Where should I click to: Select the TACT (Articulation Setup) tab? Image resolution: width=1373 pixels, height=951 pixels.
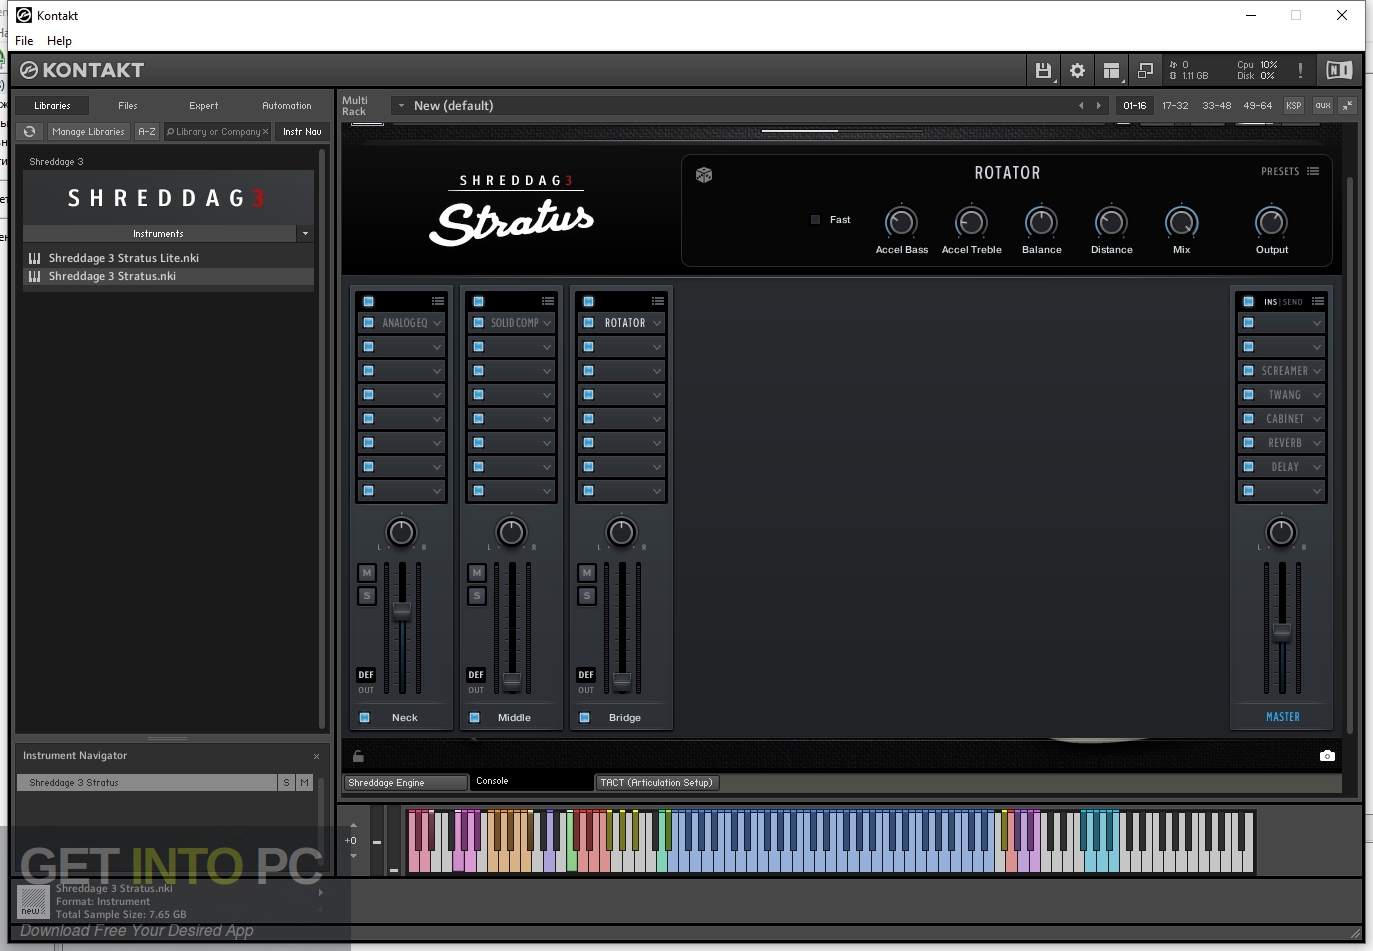pyautogui.click(x=657, y=783)
